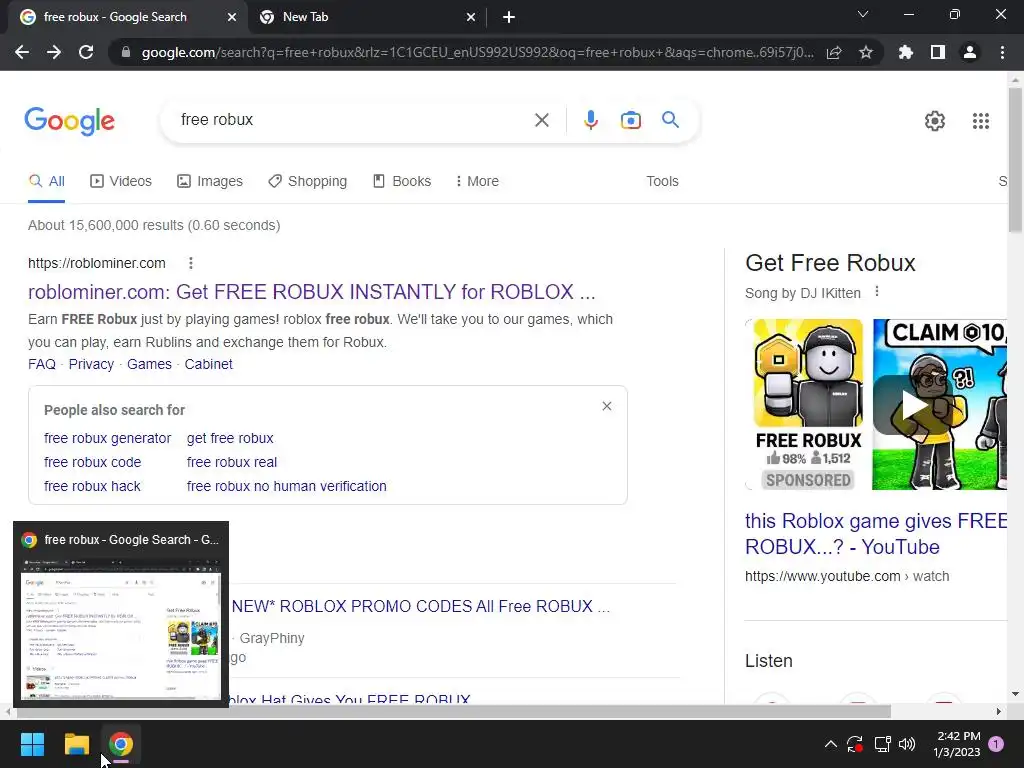Click the Chrome taskbar icon

[121, 744]
